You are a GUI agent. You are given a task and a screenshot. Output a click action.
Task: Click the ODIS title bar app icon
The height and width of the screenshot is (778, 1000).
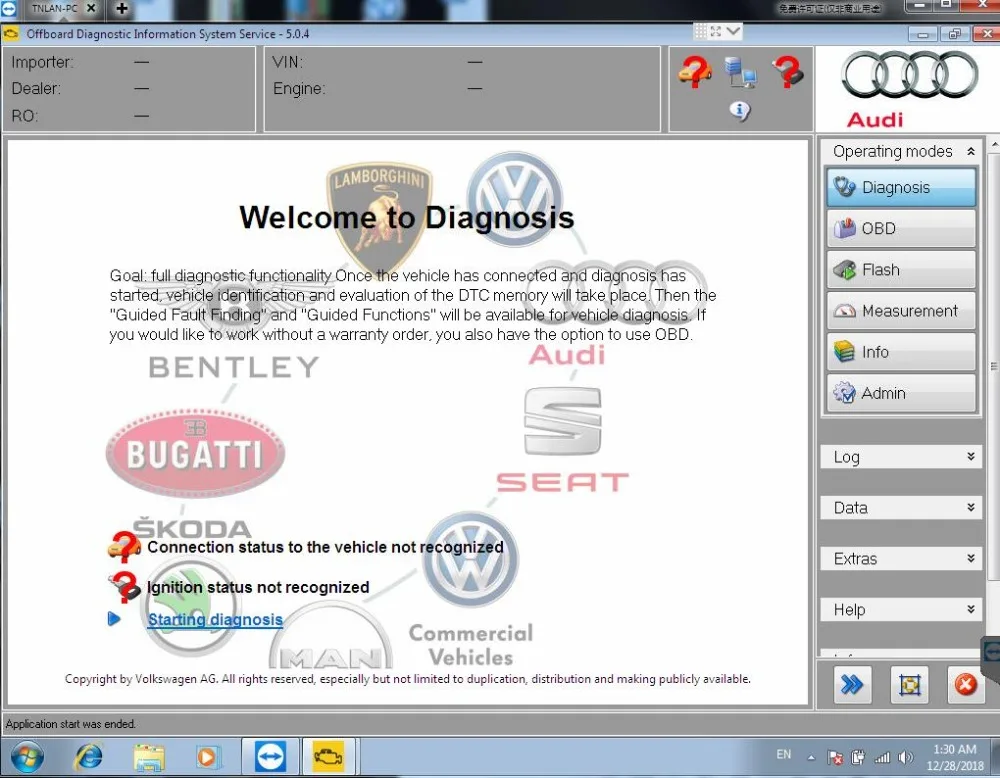[11, 33]
